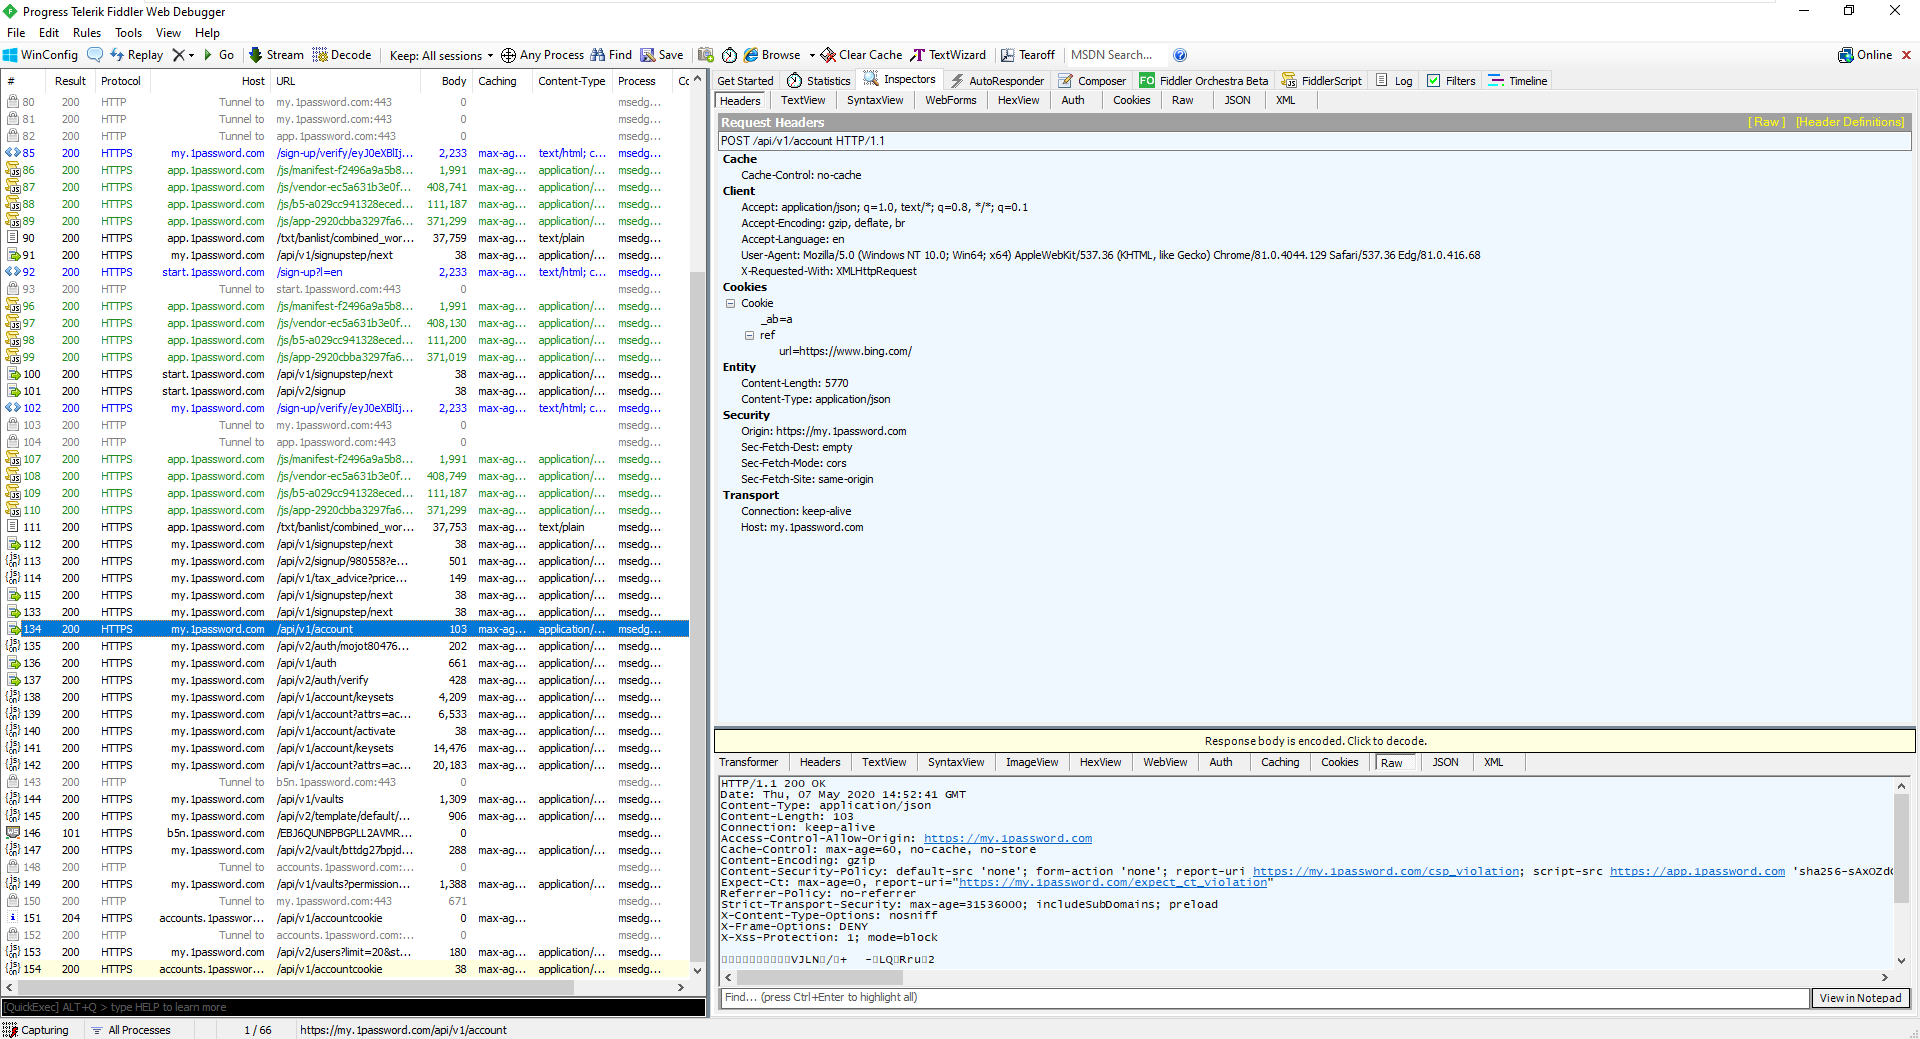Toggle Capturing in the status bar

coord(36,1030)
